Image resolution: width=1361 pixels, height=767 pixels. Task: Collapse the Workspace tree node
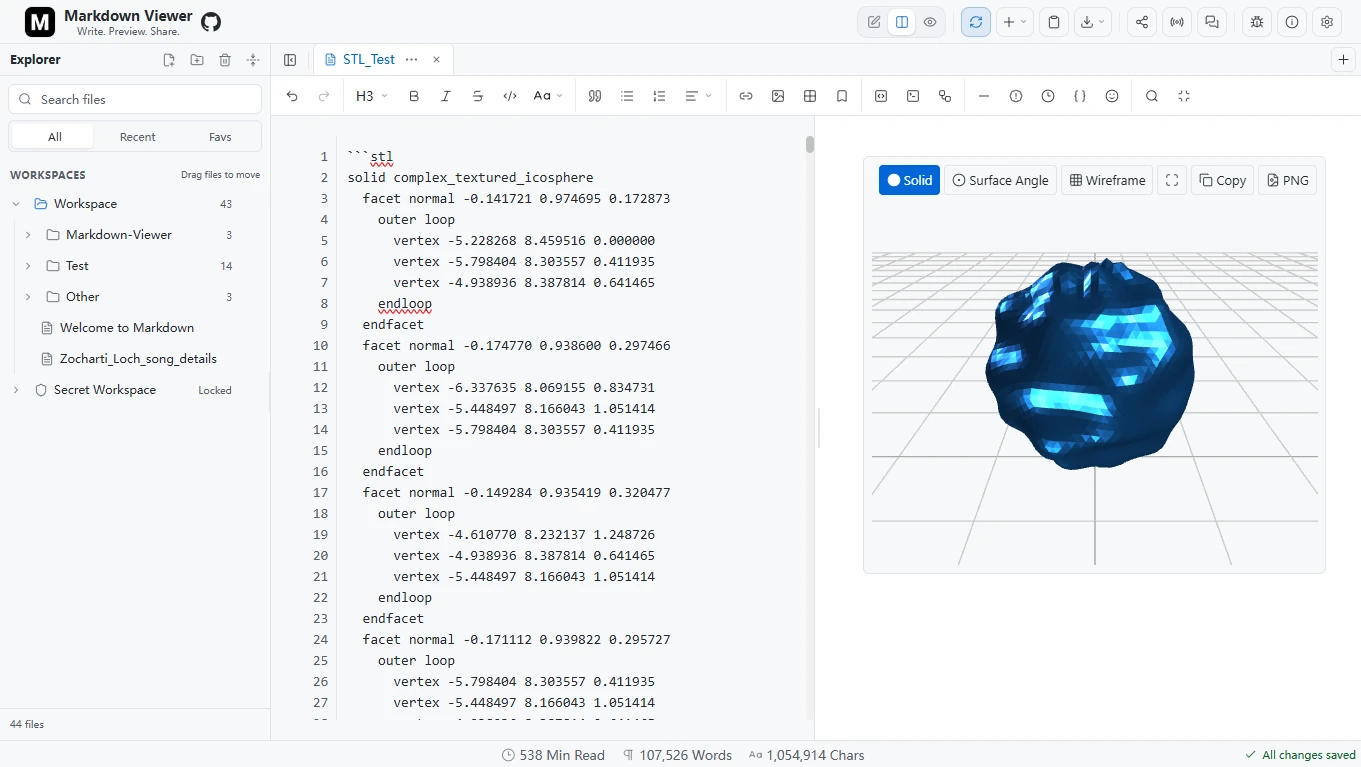16,204
